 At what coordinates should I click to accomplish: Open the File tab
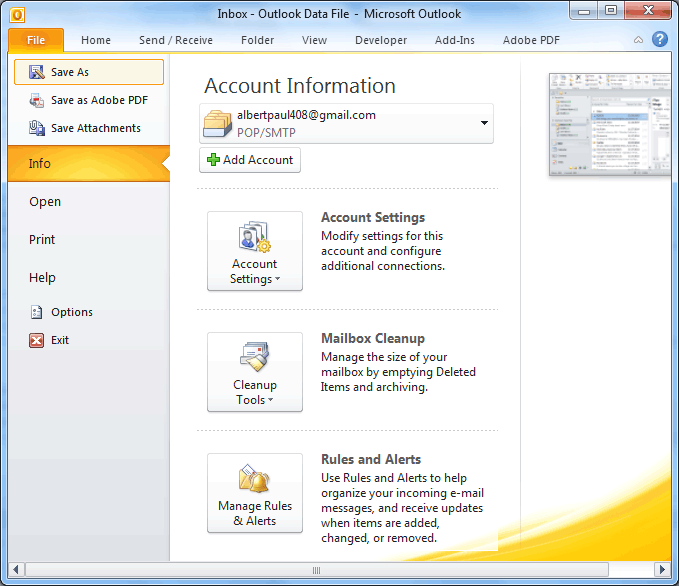point(36,40)
